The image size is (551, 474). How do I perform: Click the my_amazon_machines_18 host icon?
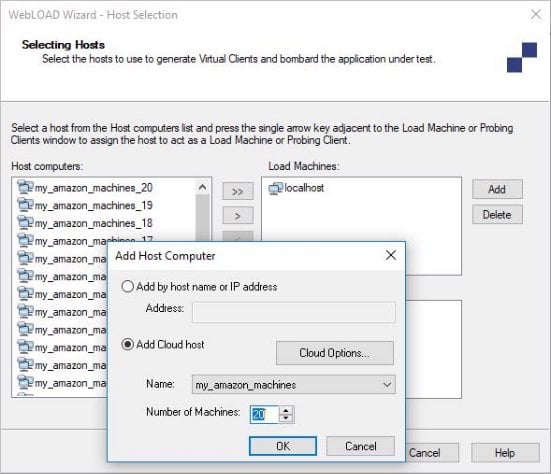[x=25, y=222]
